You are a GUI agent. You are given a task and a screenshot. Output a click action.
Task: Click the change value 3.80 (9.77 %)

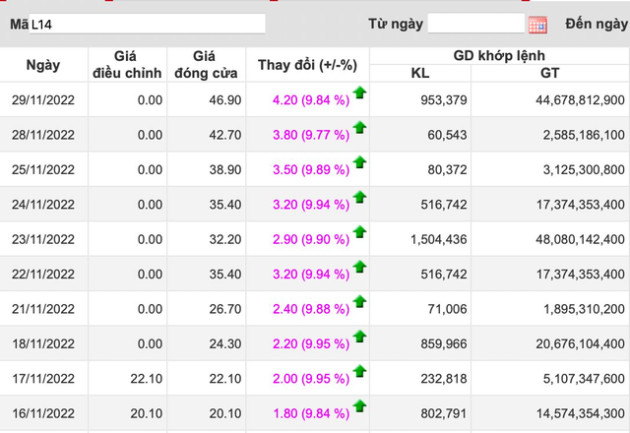tap(311, 135)
